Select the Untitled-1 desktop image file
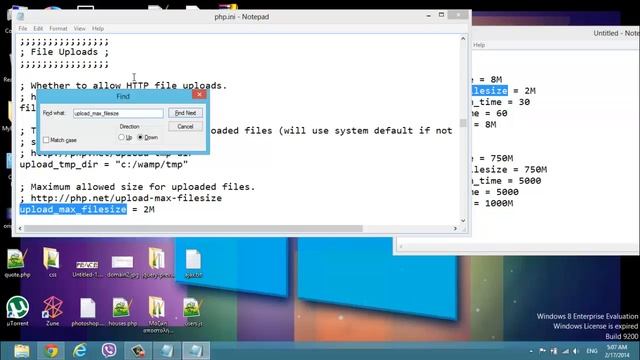 (x=87, y=267)
